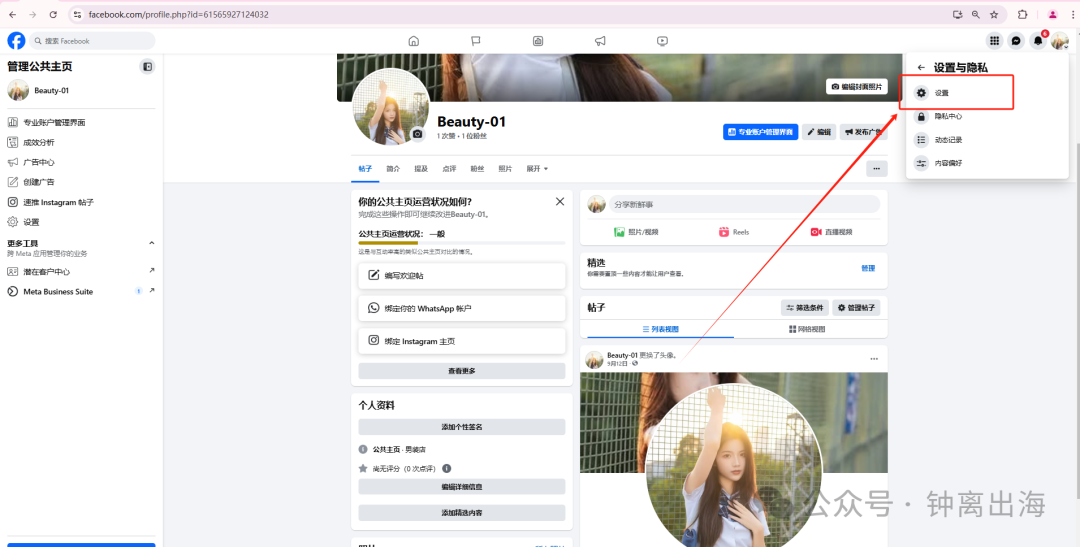Open browser extensions puzzle icon
The image size is (1080, 547).
(x=1022, y=14)
